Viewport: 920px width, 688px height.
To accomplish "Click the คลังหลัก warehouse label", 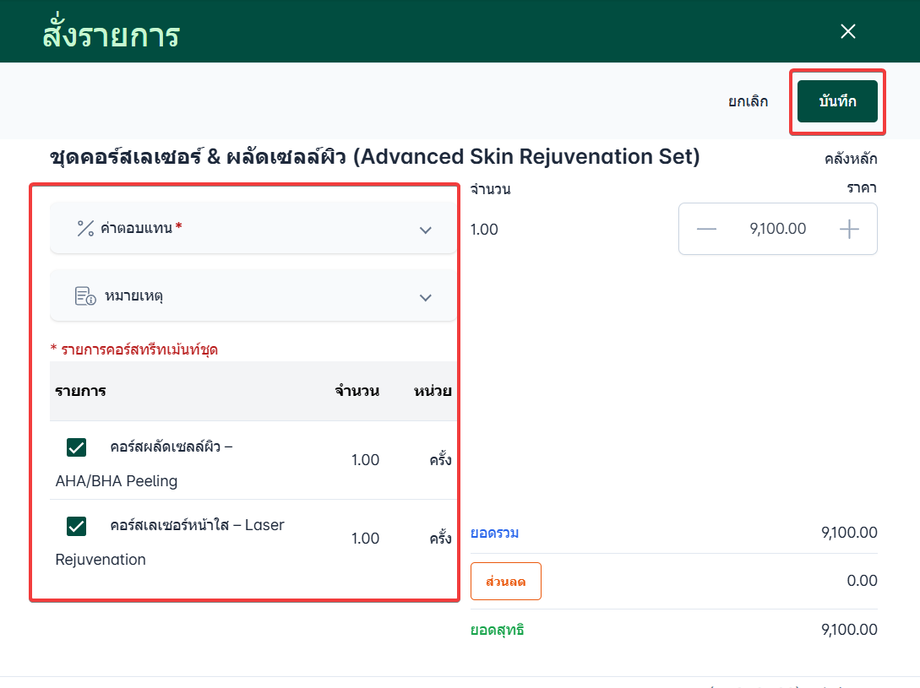I will click(851, 159).
